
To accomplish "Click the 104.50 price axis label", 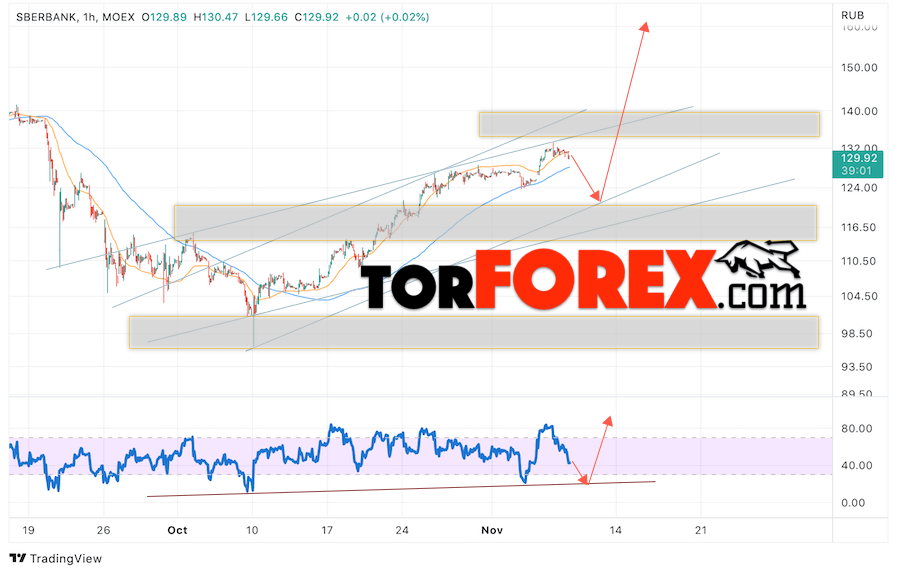I will (x=859, y=296).
